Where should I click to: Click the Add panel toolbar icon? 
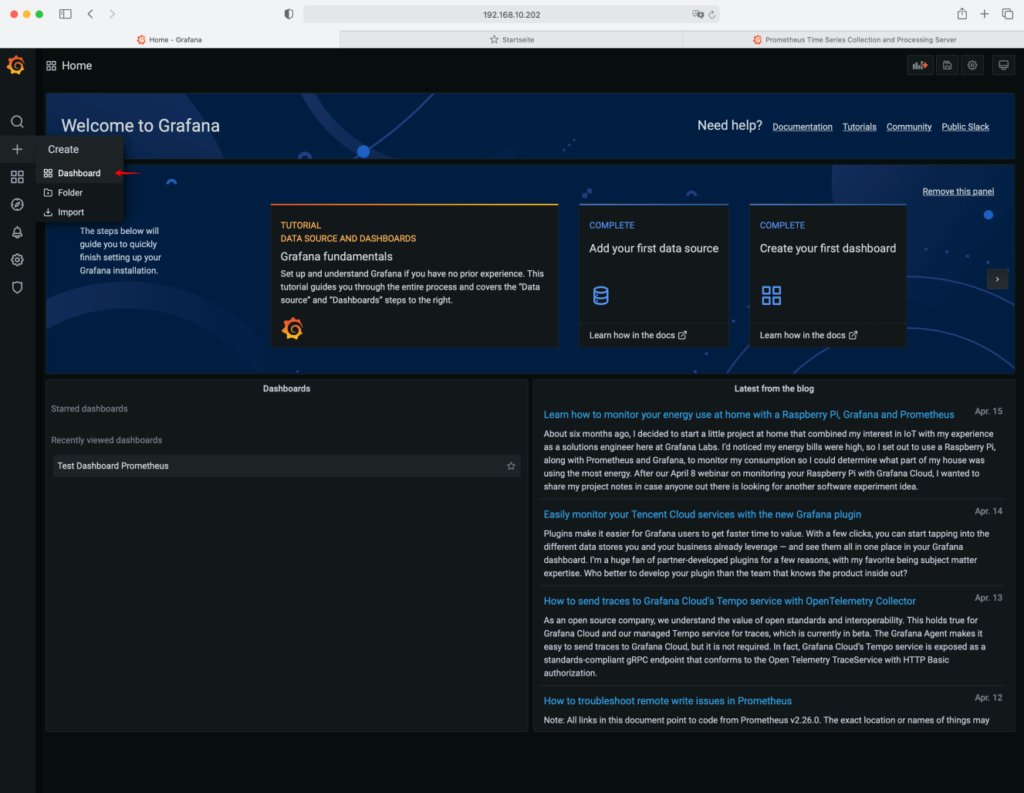[x=920, y=65]
